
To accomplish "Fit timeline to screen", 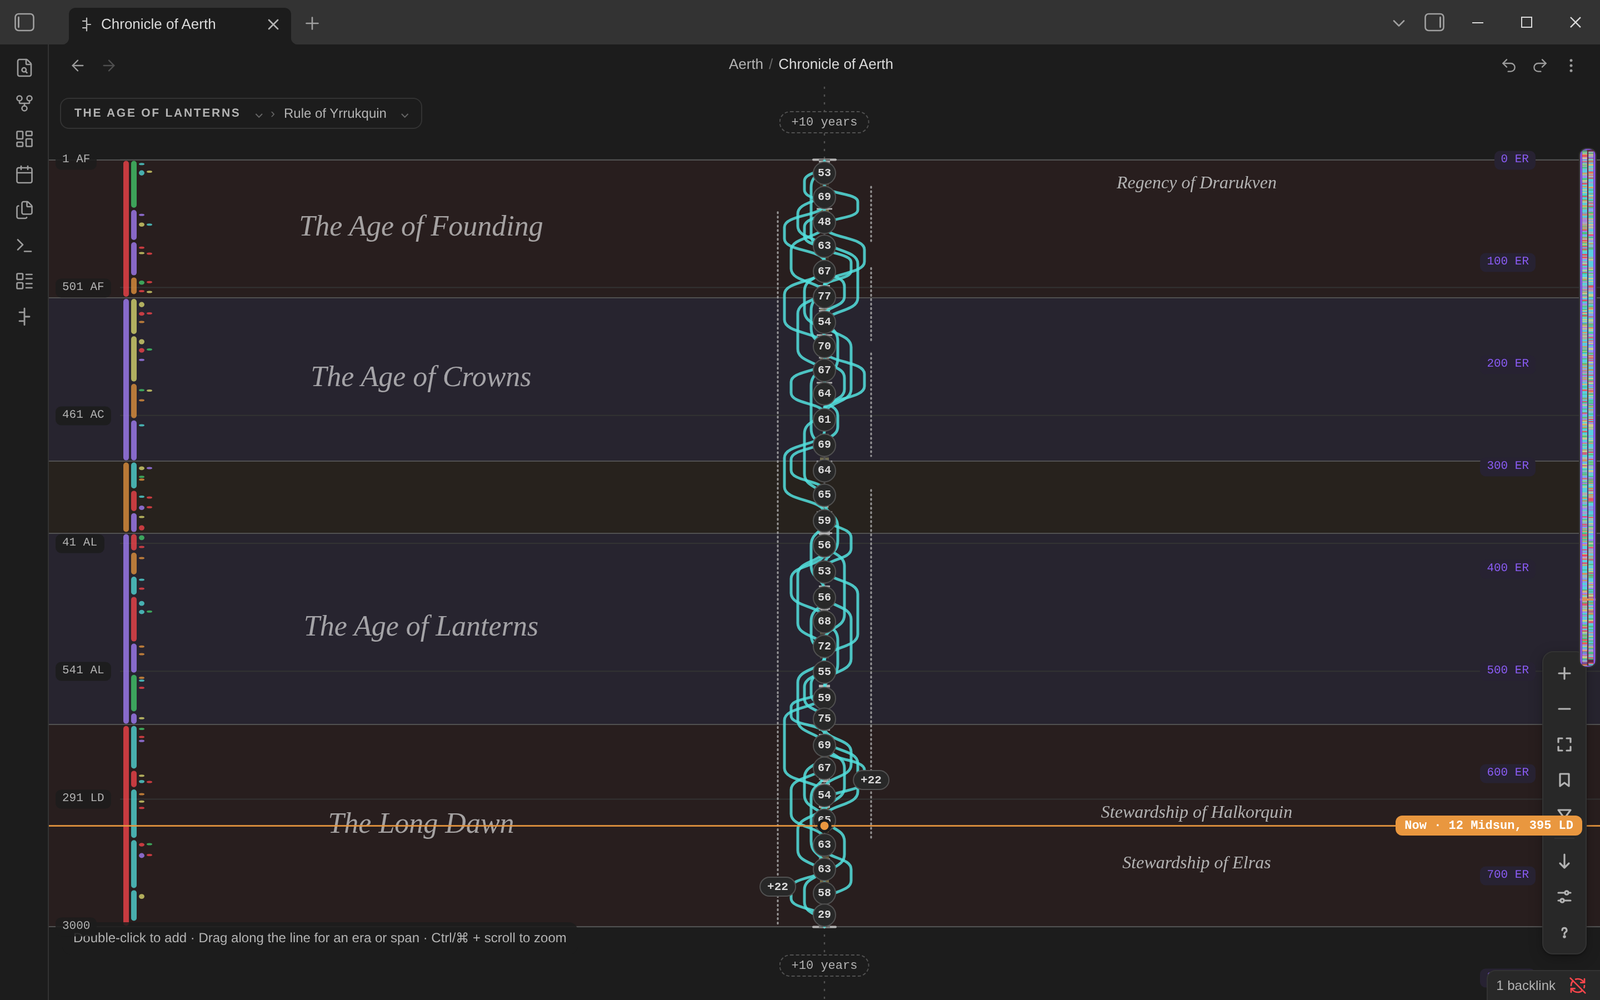I will (1564, 744).
